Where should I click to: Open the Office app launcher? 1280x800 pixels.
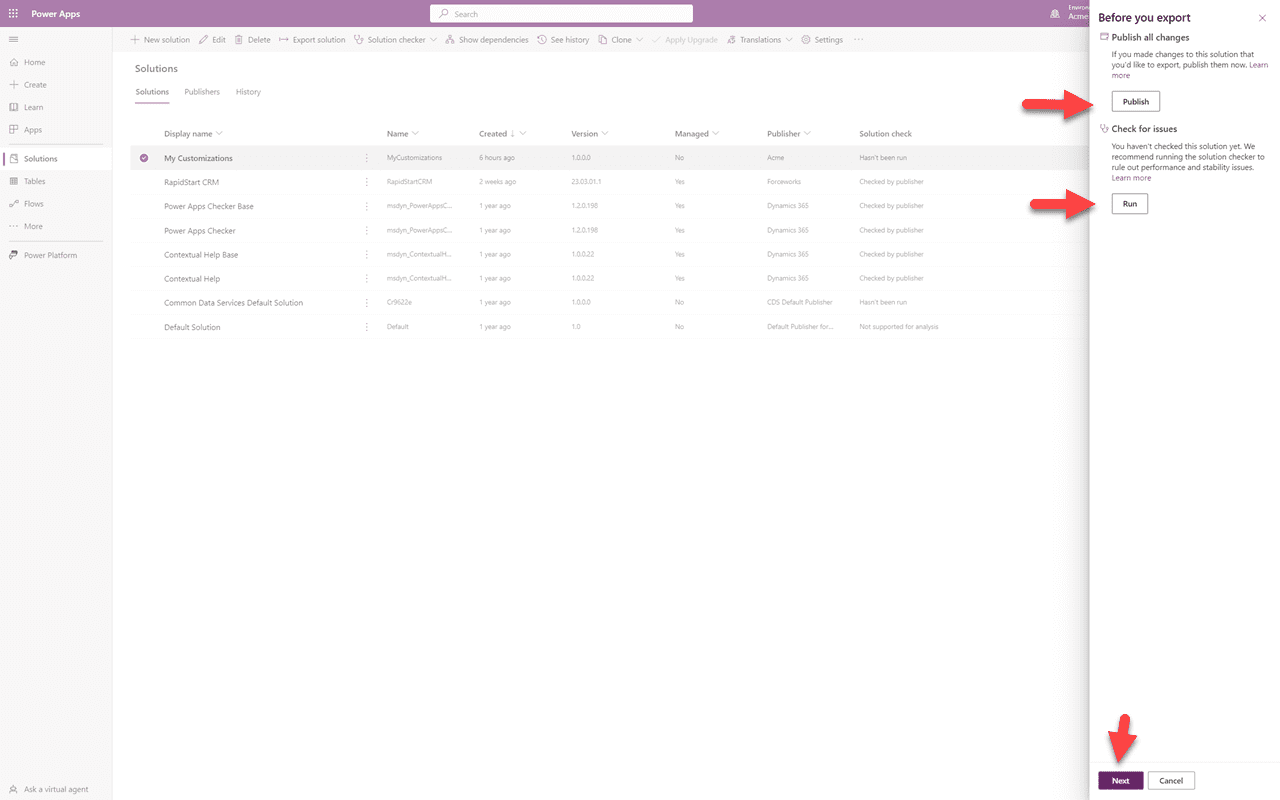click(13, 13)
